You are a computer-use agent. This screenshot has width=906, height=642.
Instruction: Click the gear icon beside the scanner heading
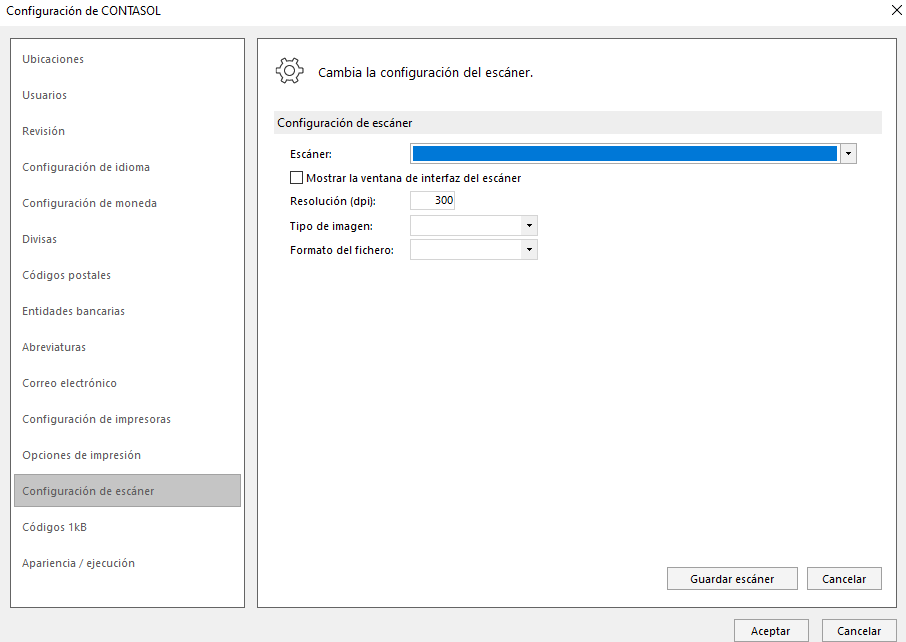click(x=289, y=71)
